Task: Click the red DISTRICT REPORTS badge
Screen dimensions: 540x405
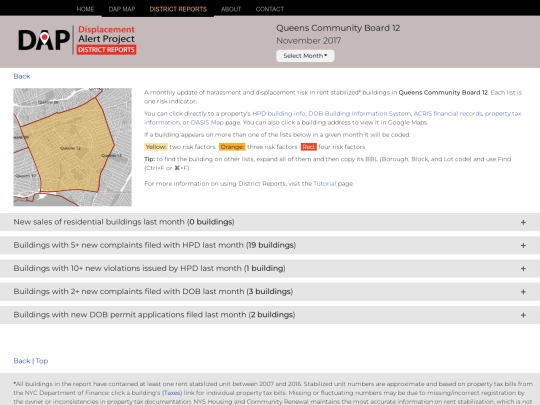Action: (x=106, y=50)
